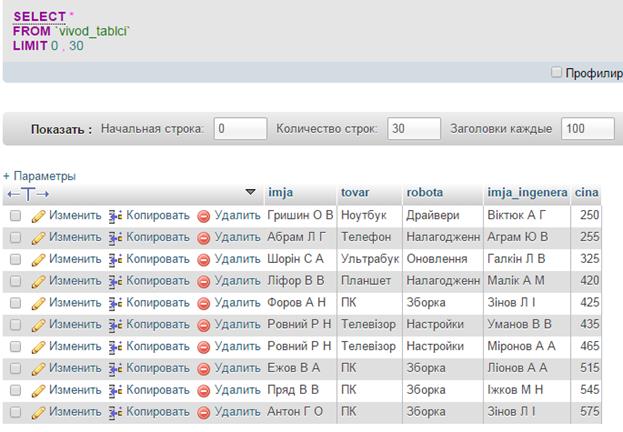Sort the table by robota column
The height and width of the screenshot is (432, 623).
[424, 192]
